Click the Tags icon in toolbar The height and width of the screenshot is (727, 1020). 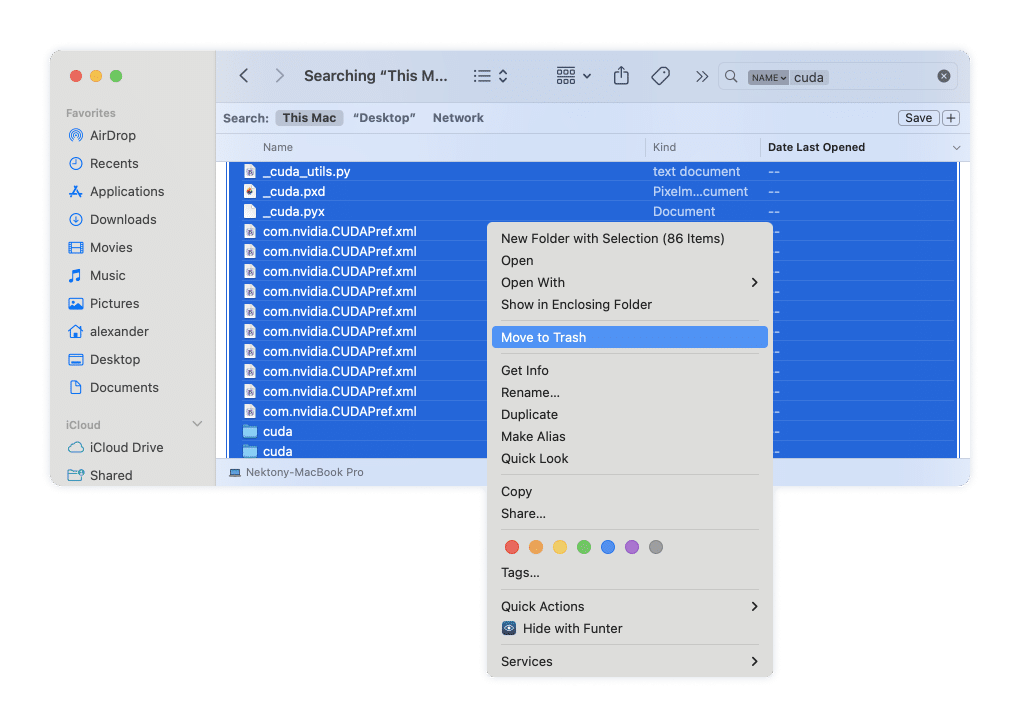(x=660, y=76)
